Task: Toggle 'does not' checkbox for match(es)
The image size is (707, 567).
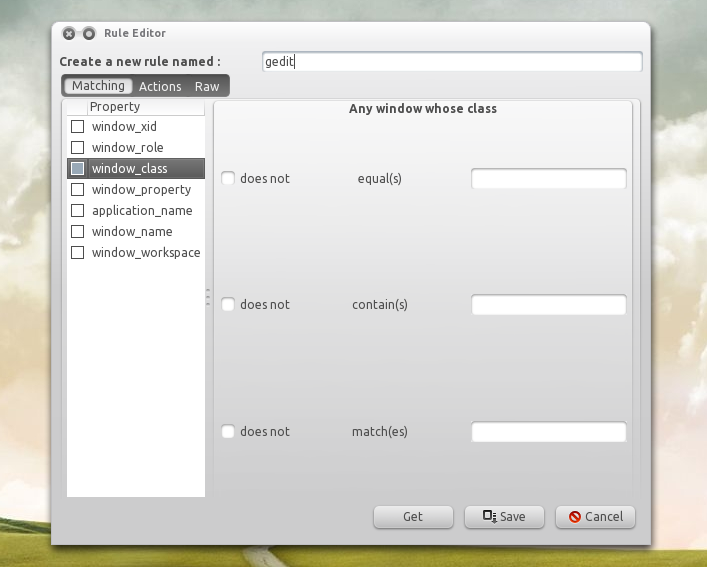Action: (x=228, y=431)
